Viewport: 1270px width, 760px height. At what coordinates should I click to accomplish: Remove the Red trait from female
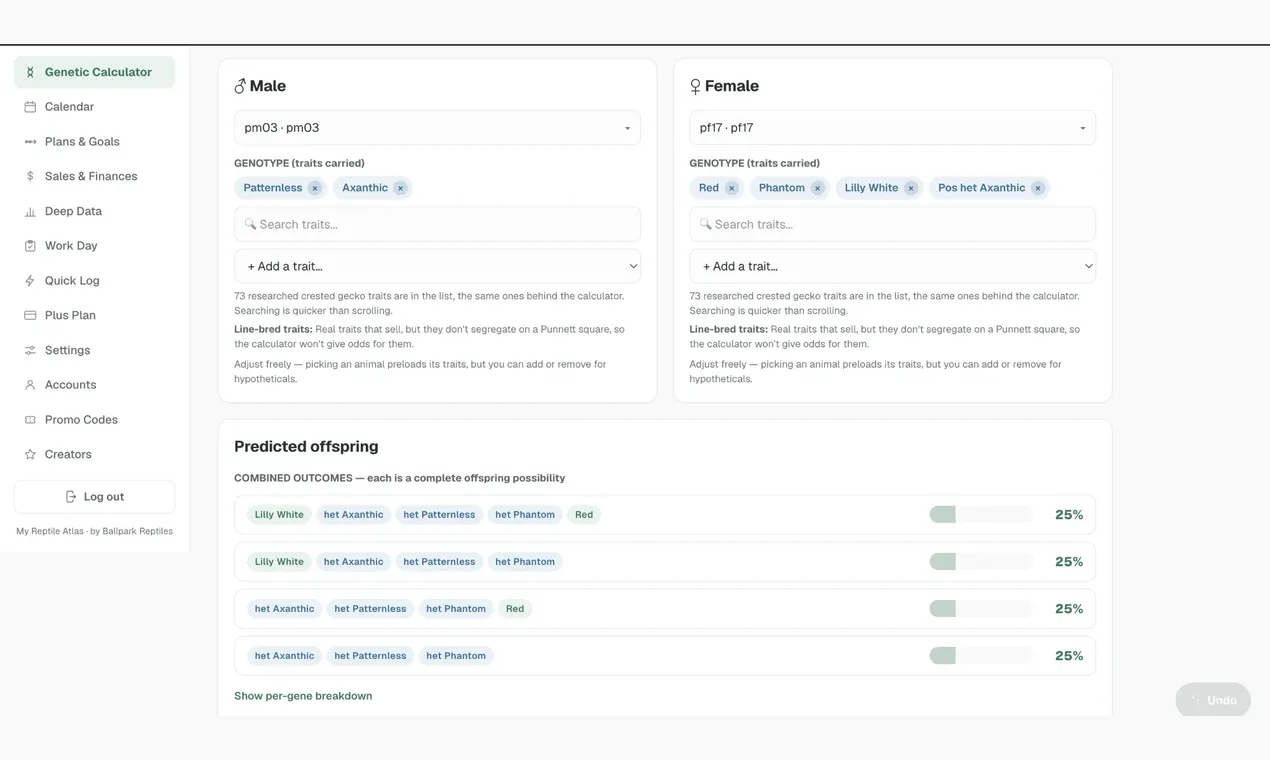(731, 188)
